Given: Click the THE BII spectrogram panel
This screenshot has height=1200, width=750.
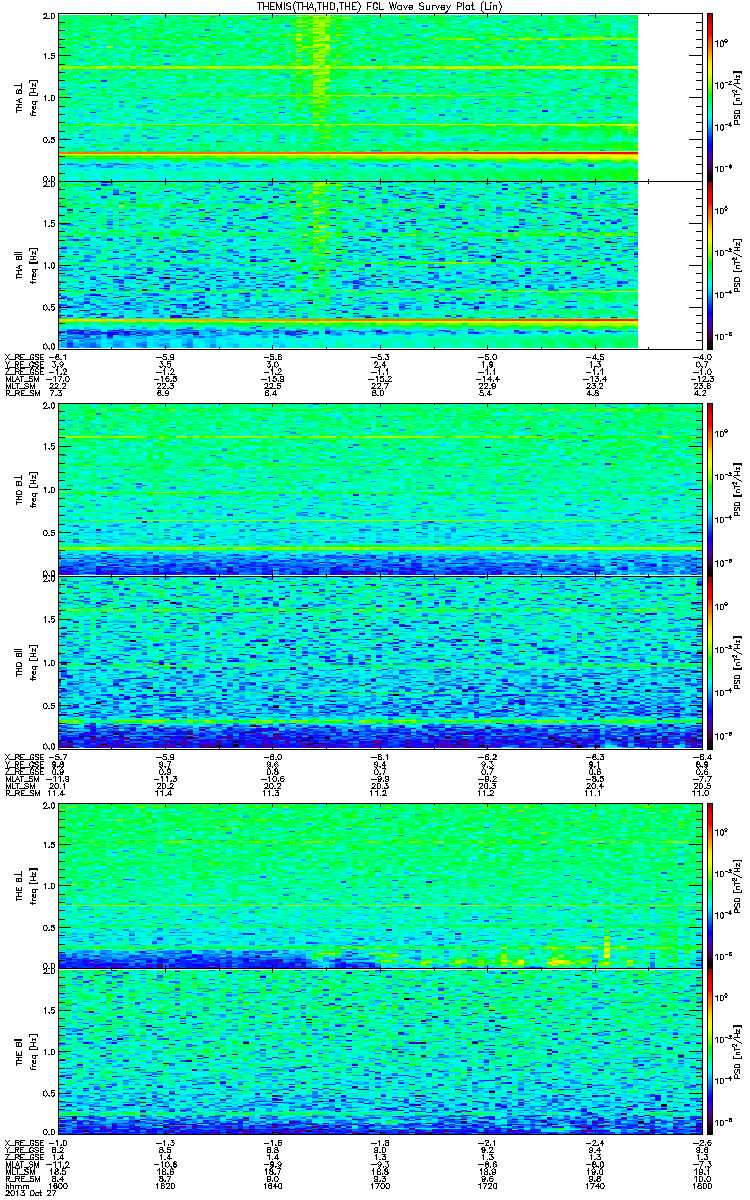Looking at the screenshot, I should pyautogui.click(x=381, y=1050).
